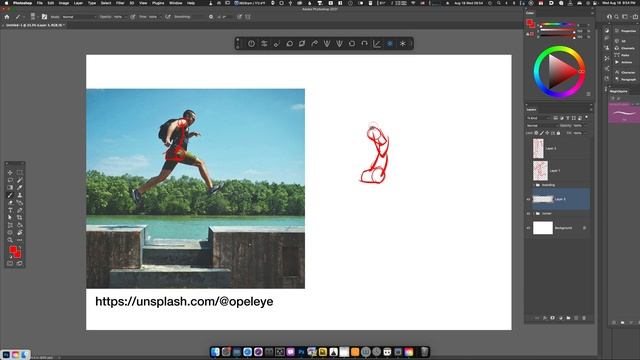Open the three-dots Edit Toolbar button
This screenshot has width=640, height=360.
click(x=20, y=240)
